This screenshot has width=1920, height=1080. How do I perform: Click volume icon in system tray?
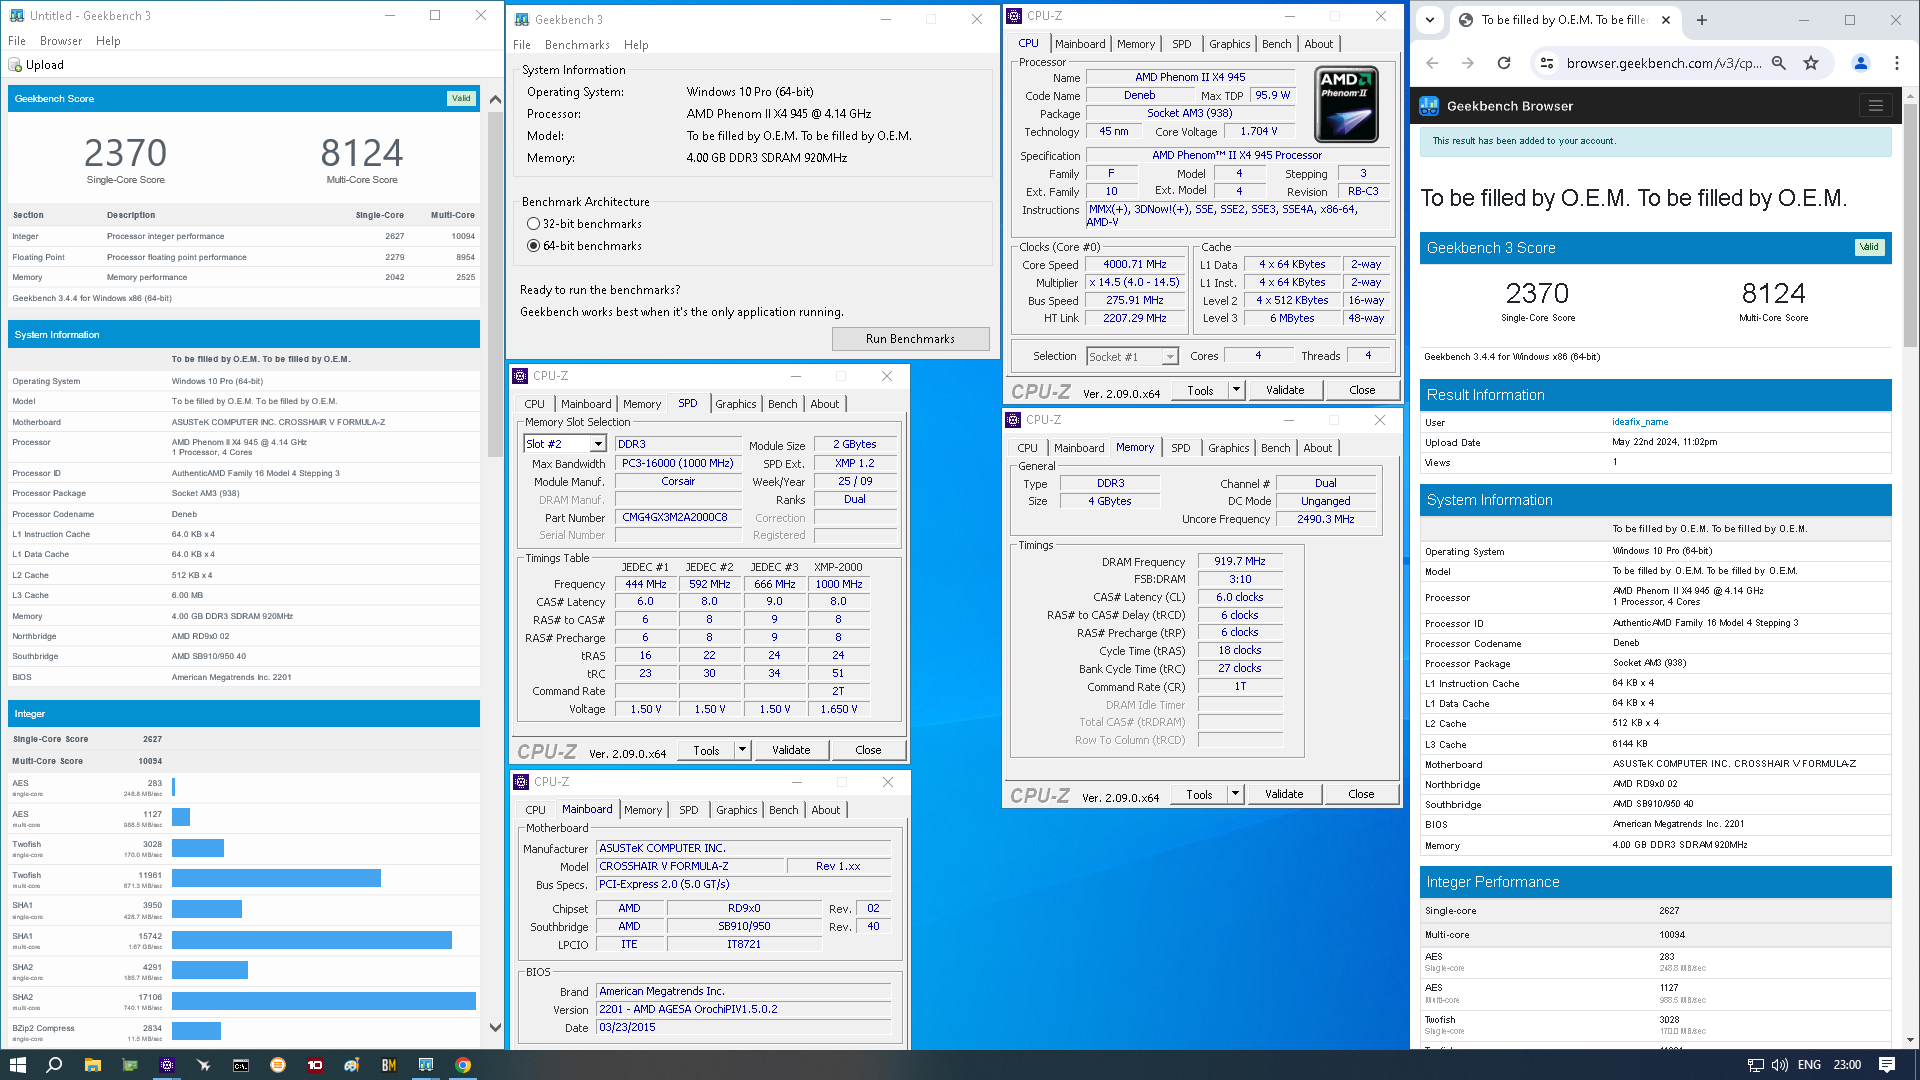(x=1780, y=1065)
